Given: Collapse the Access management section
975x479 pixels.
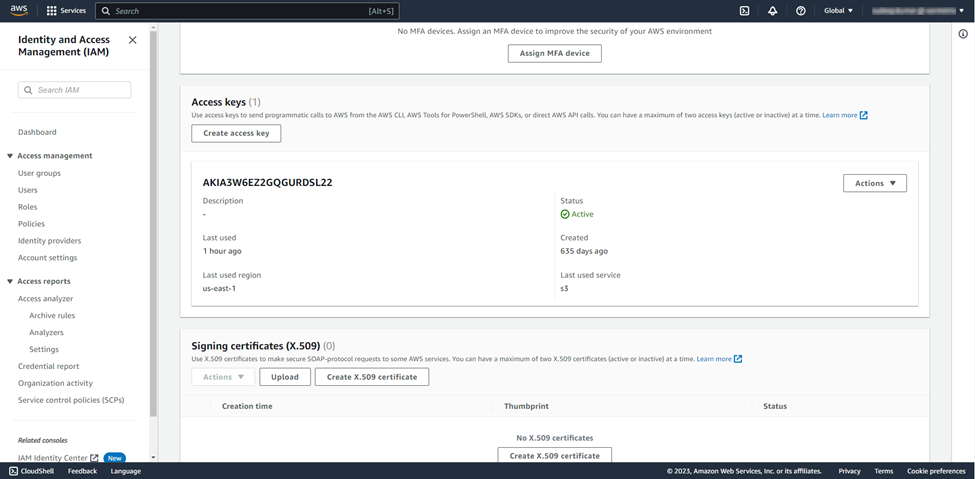Looking at the screenshot, I should point(10,156).
